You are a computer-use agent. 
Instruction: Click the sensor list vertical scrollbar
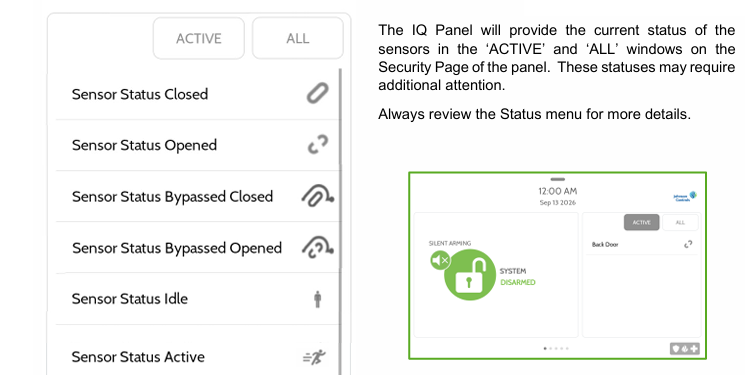[341, 221]
